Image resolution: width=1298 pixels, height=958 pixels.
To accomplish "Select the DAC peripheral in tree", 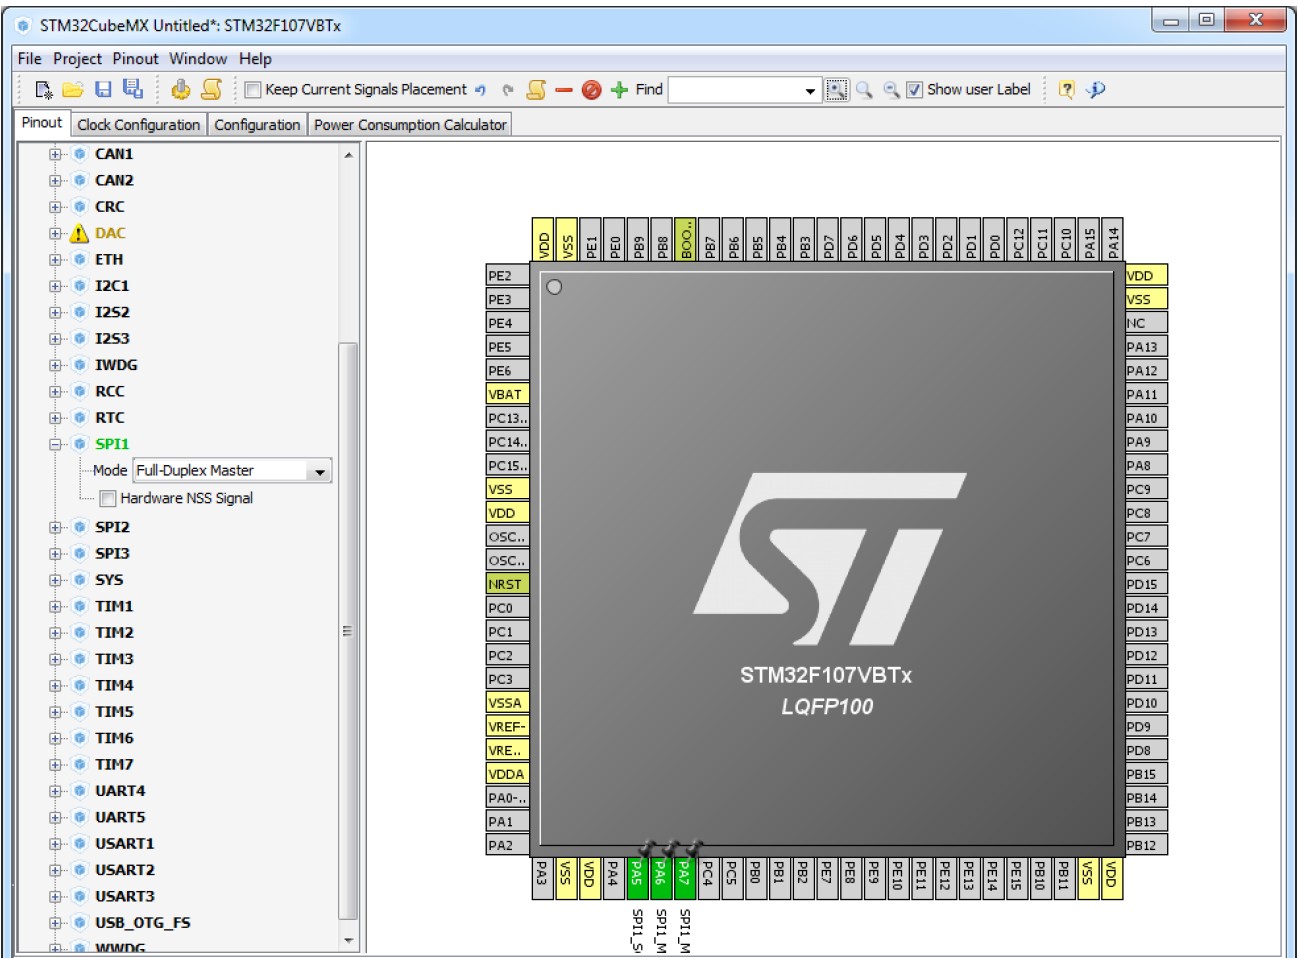I will pyautogui.click(x=110, y=233).
